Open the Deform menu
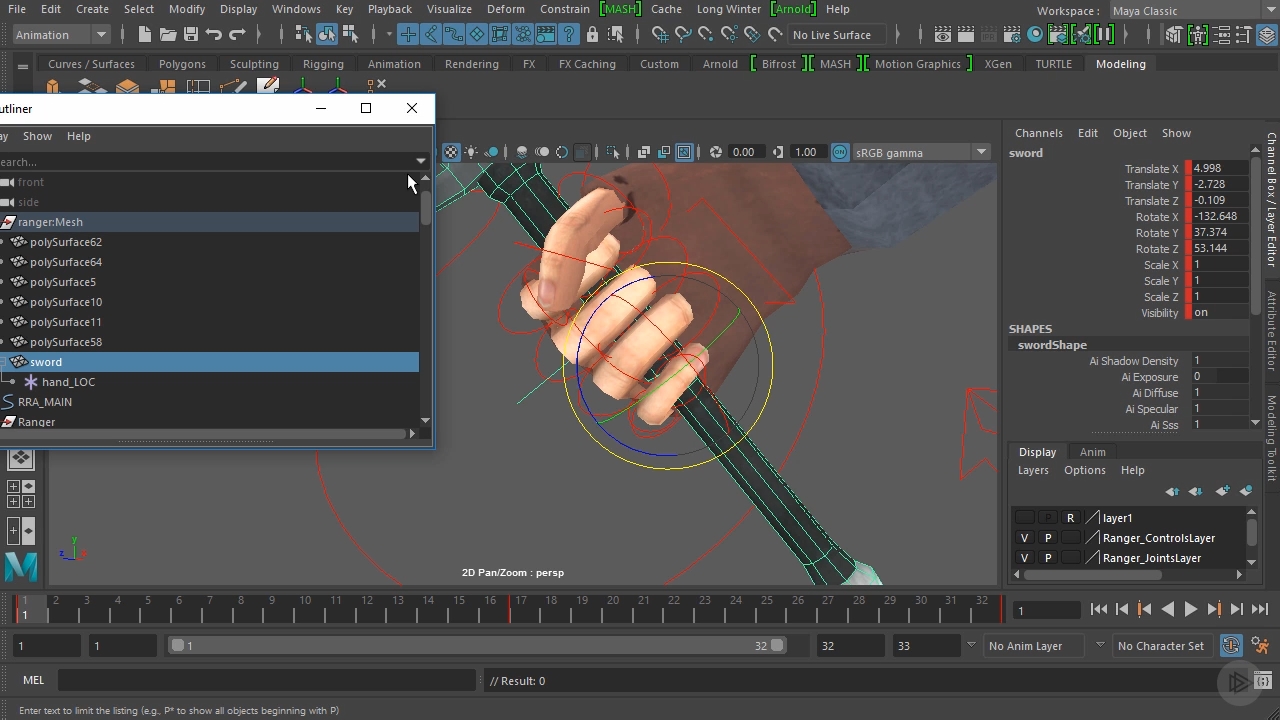This screenshot has width=1280, height=720. 506,9
